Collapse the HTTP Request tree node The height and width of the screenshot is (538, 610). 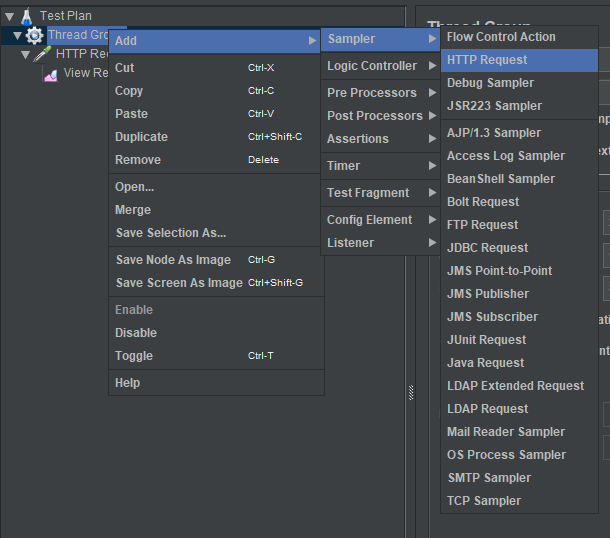tap(26, 54)
